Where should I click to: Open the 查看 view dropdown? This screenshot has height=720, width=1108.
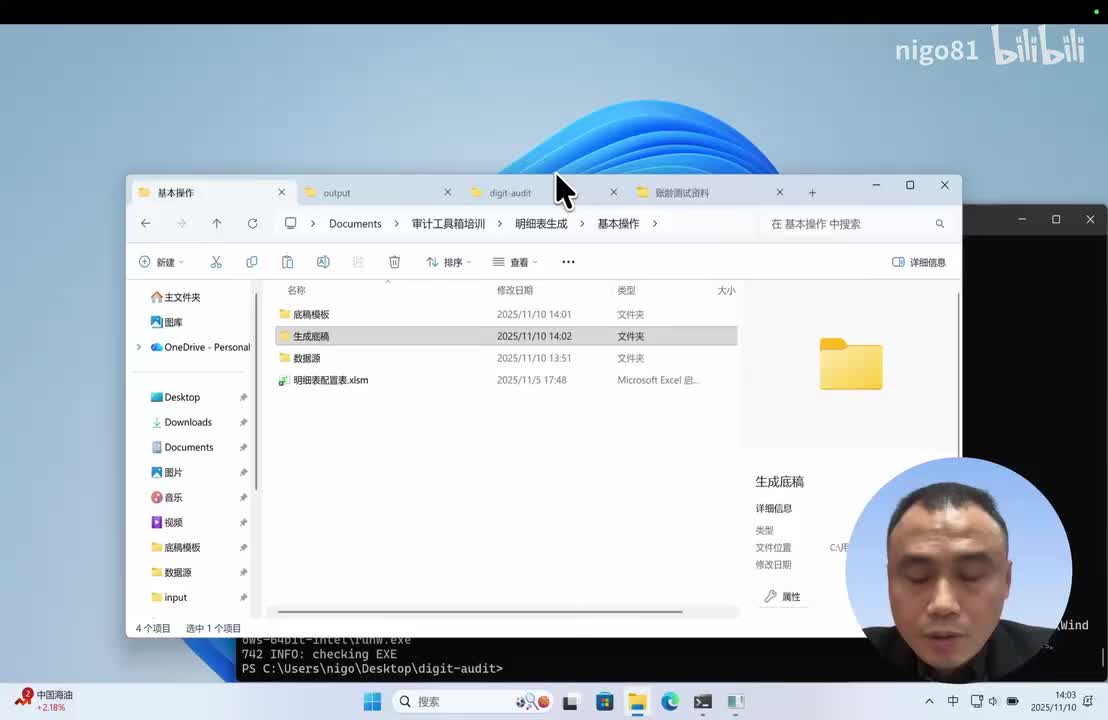click(x=515, y=262)
